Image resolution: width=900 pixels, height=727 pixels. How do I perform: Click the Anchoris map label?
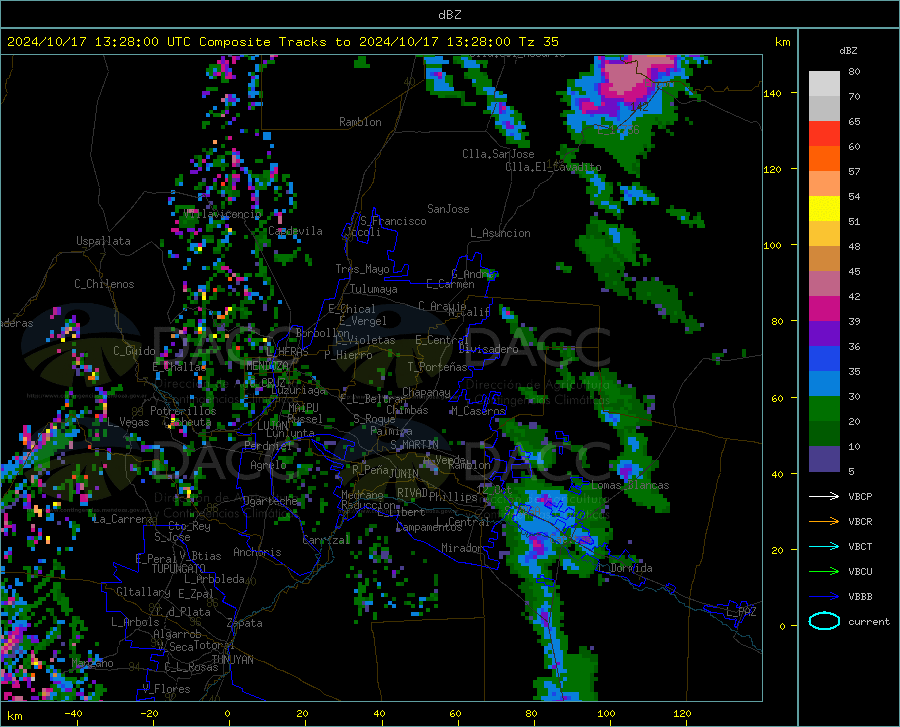point(257,552)
